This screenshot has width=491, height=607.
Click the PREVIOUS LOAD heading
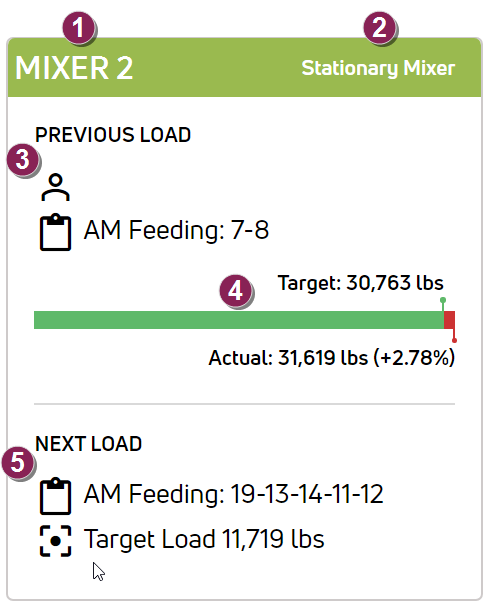[113, 135]
